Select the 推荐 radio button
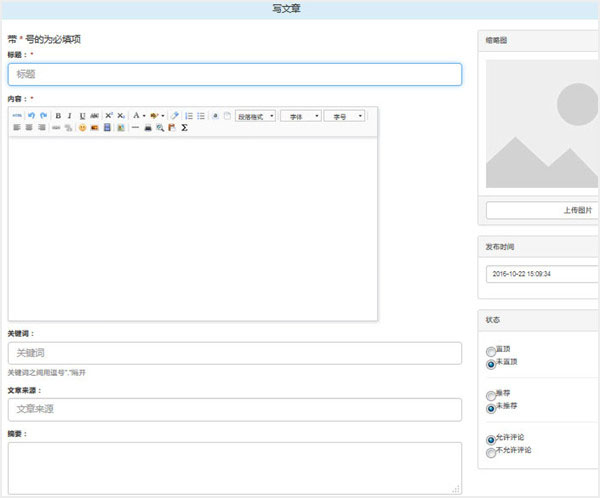The width and height of the screenshot is (600, 498). (491, 395)
